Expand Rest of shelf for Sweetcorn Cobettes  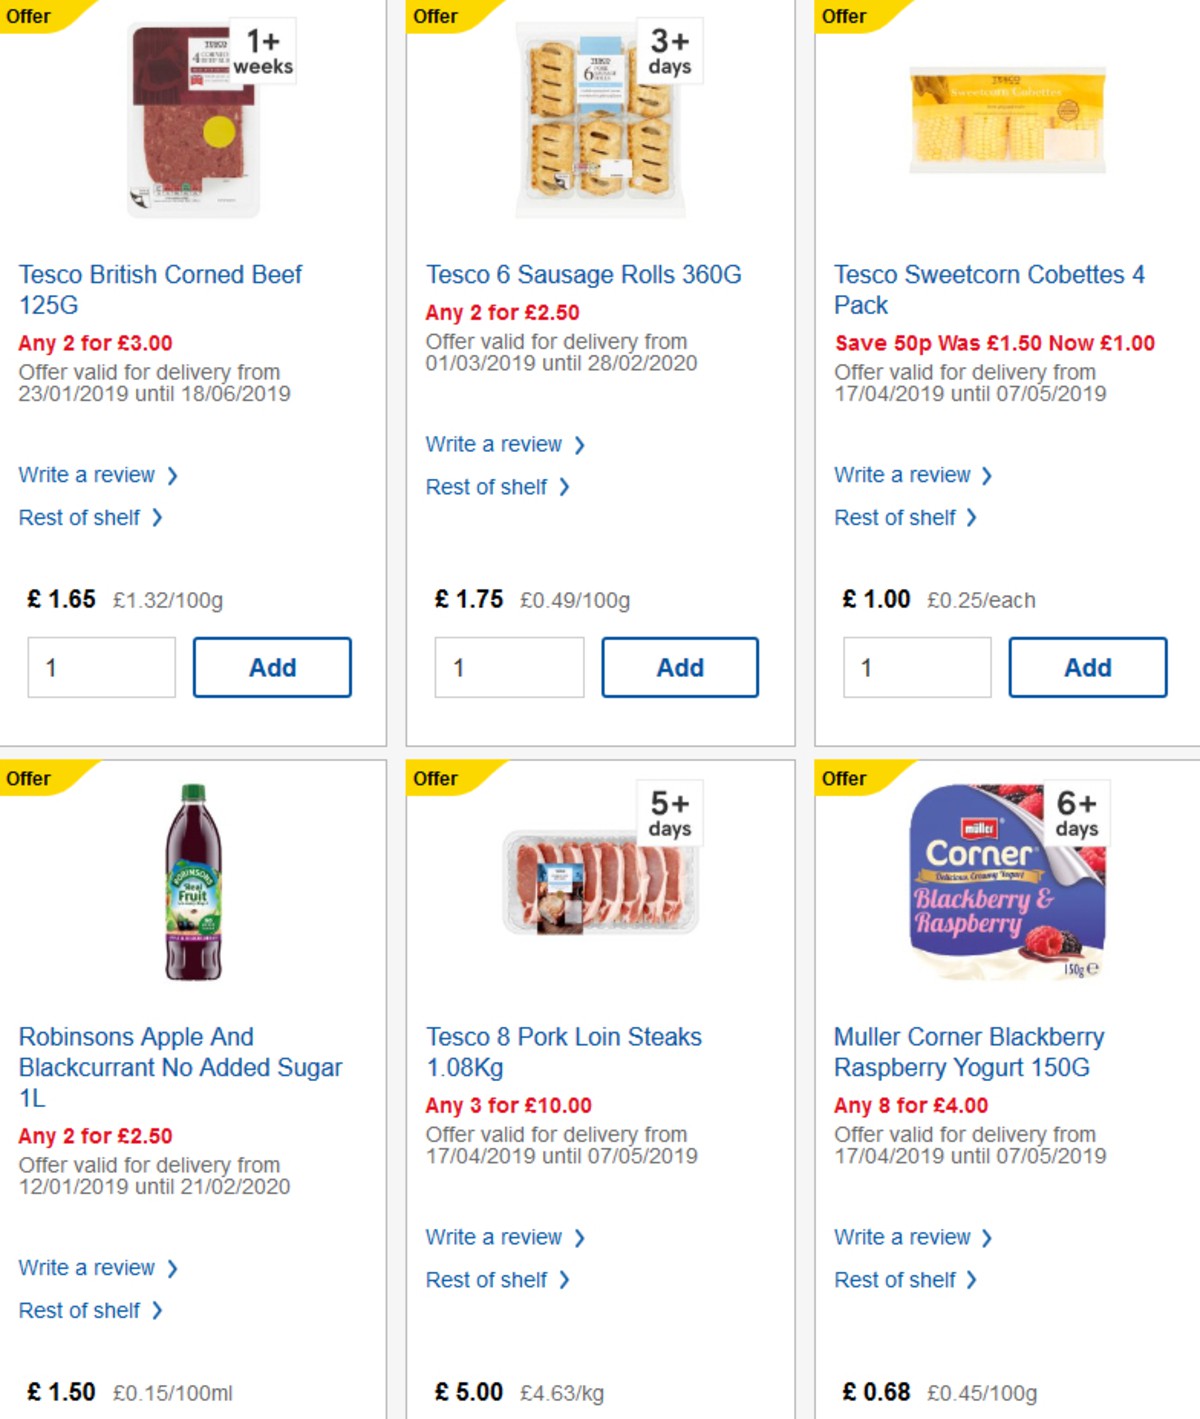click(898, 517)
